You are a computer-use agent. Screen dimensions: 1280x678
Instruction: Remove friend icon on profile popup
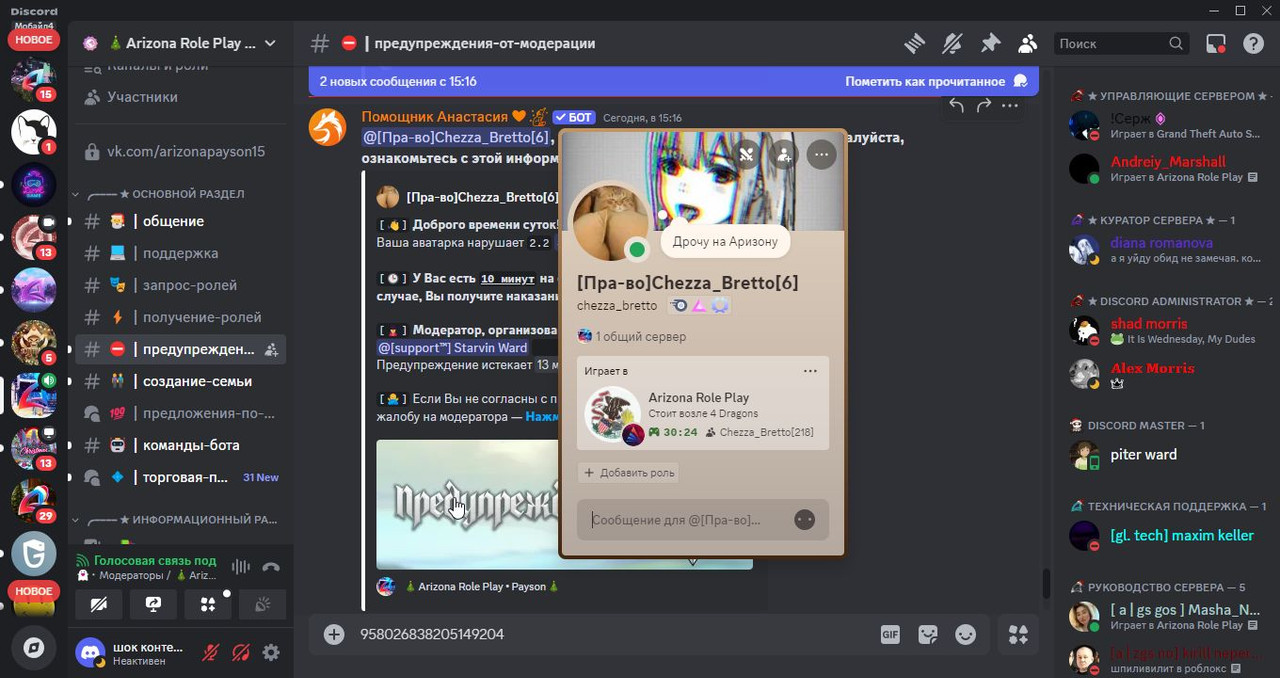(x=747, y=155)
